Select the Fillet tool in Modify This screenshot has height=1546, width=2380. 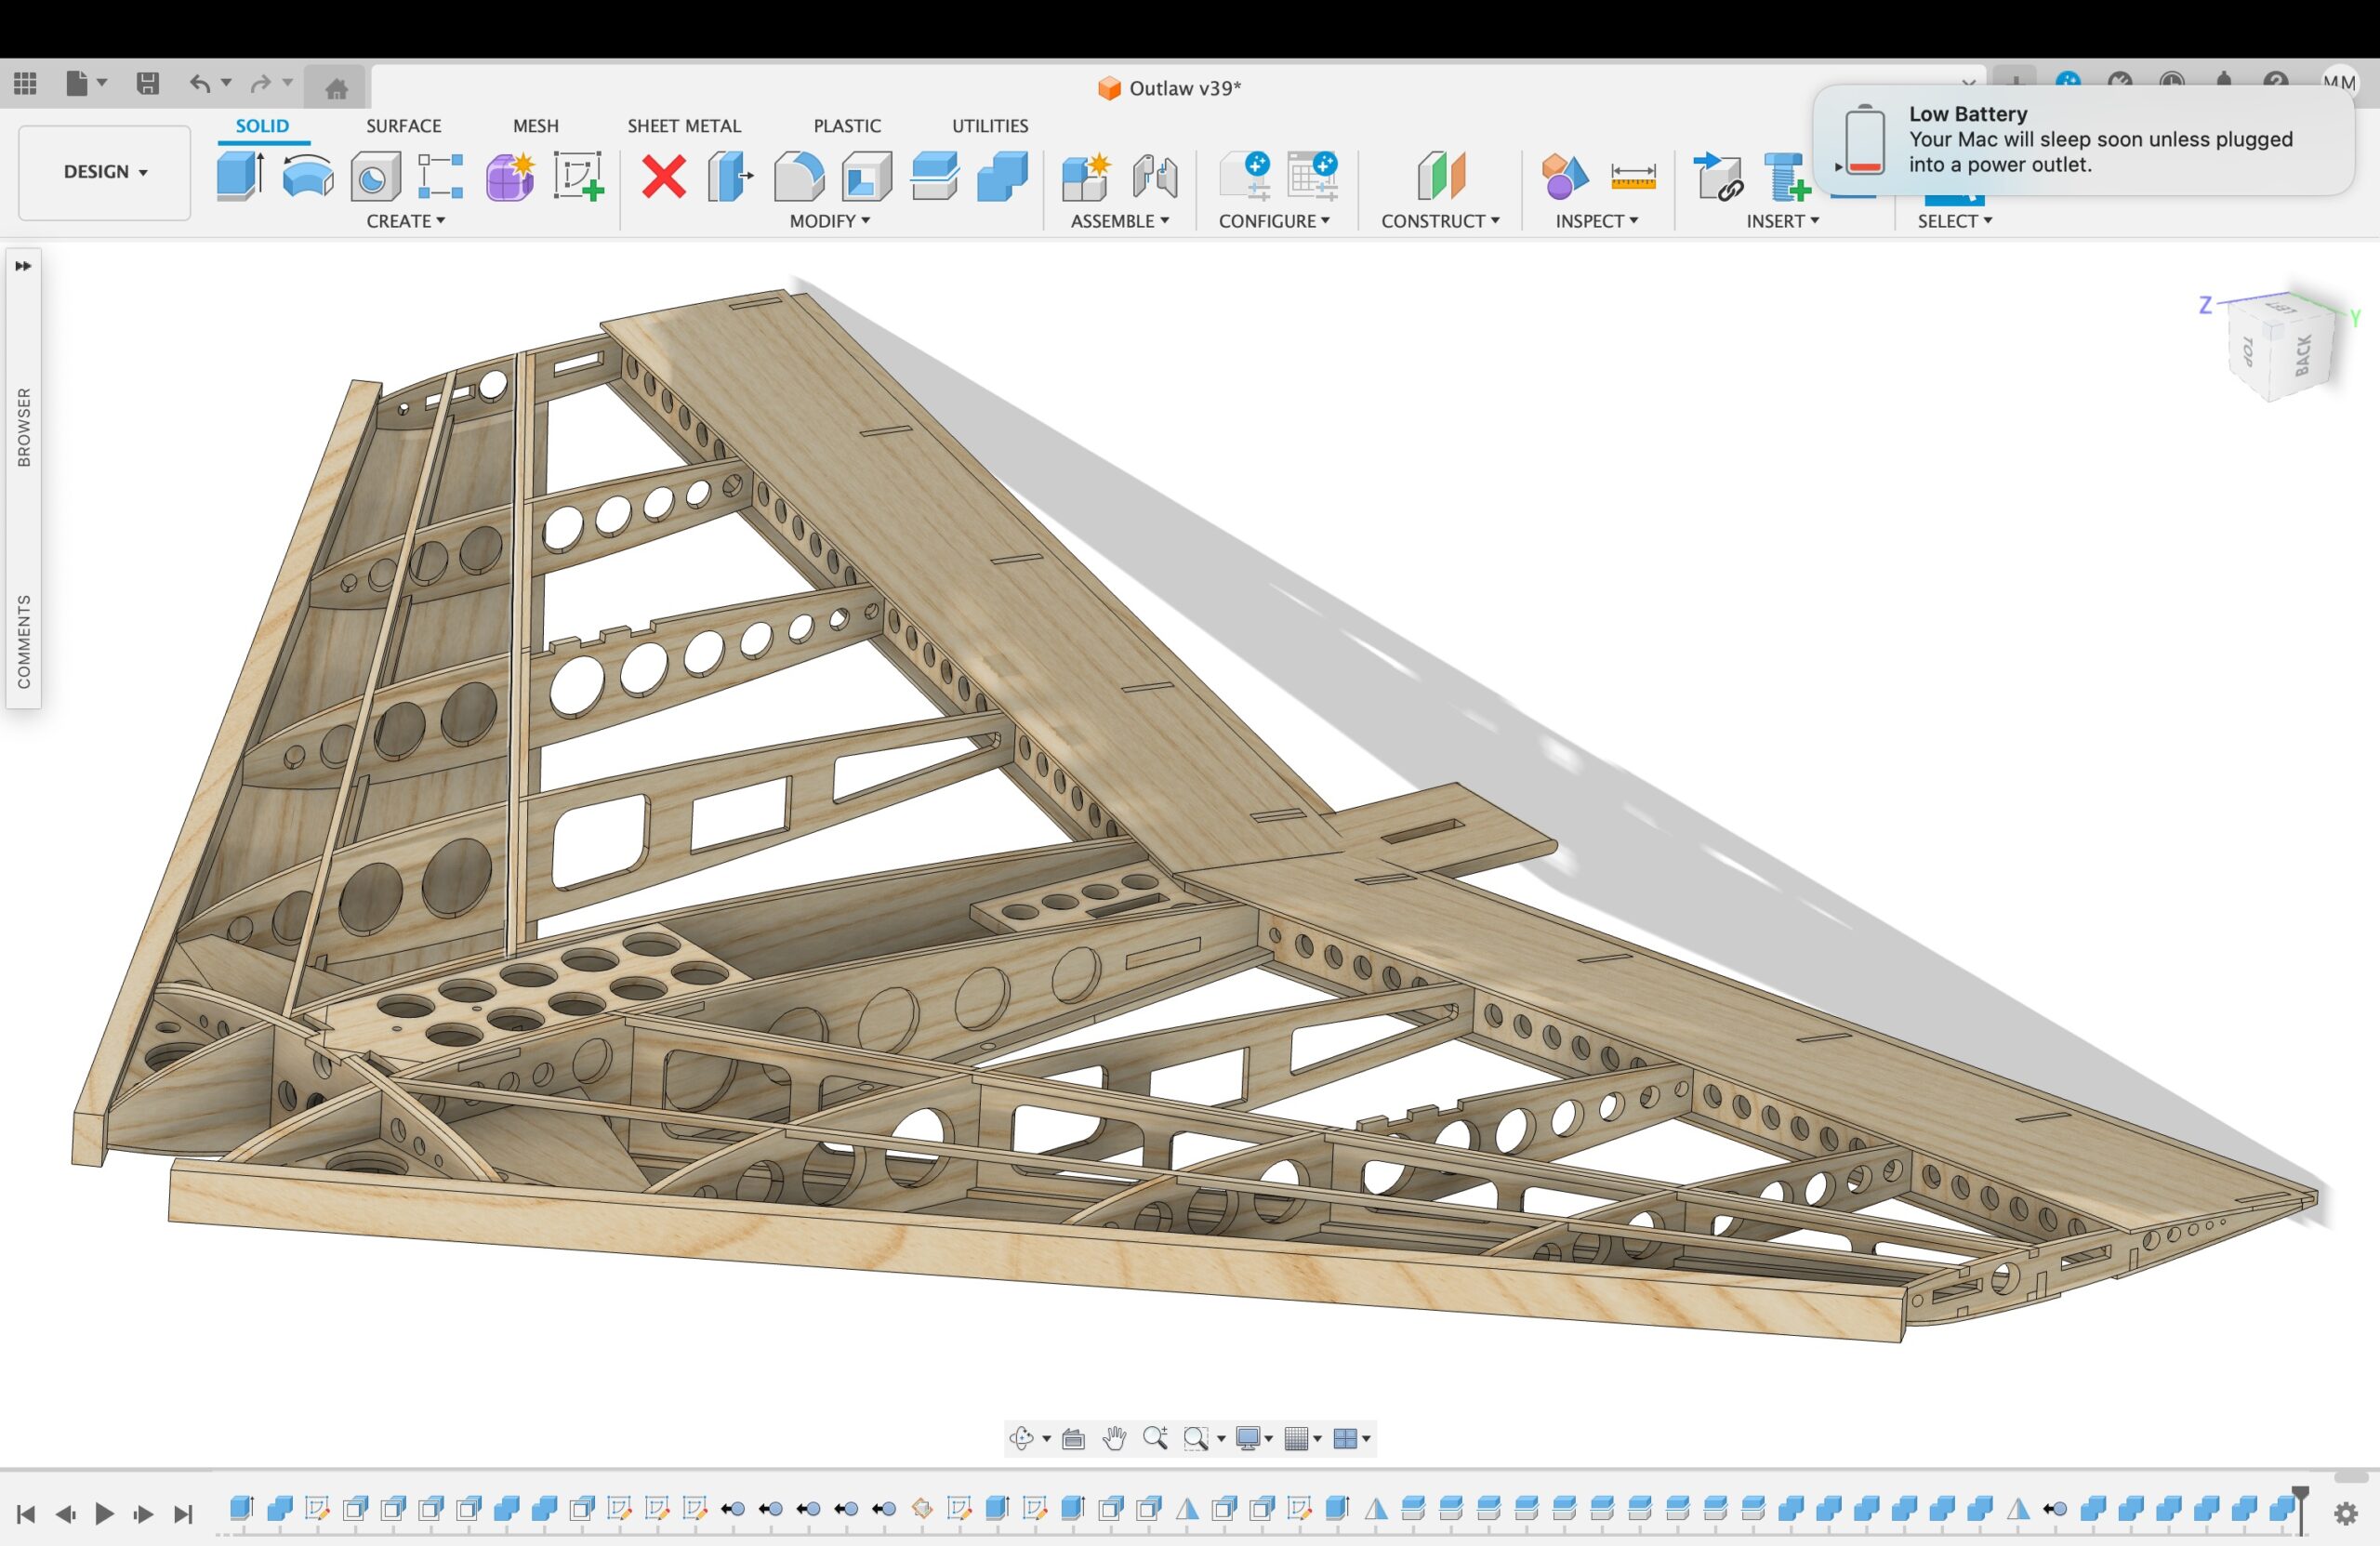(799, 177)
